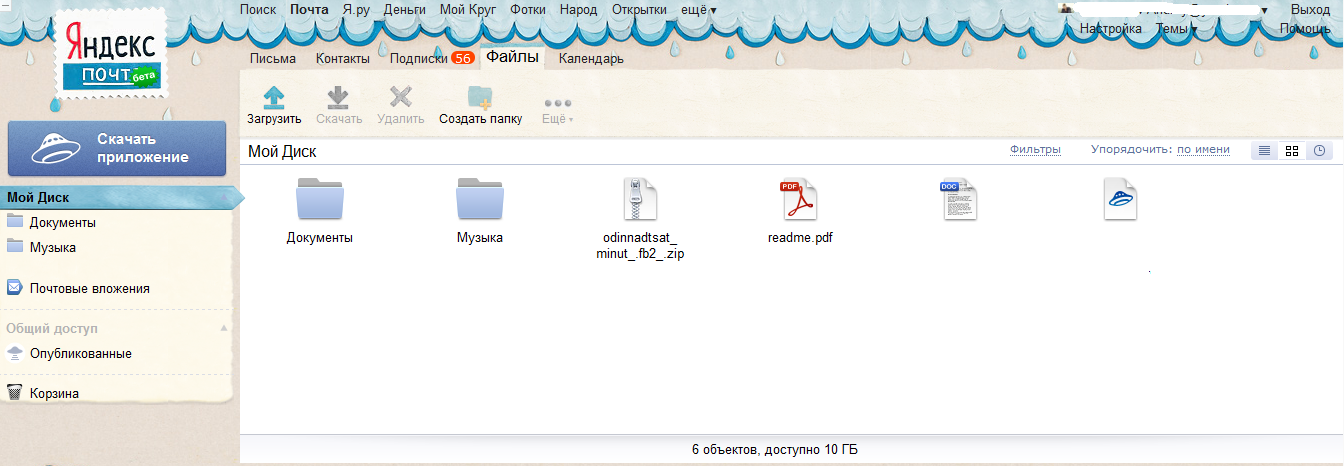Viewport: 1344px width, 466px height.
Task: Switch to list view mode
Action: [1264, 150]
